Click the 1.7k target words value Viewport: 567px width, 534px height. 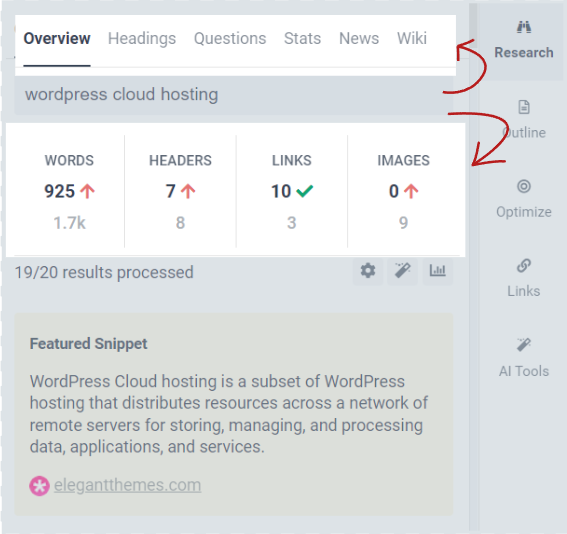(x=69, y=223)
